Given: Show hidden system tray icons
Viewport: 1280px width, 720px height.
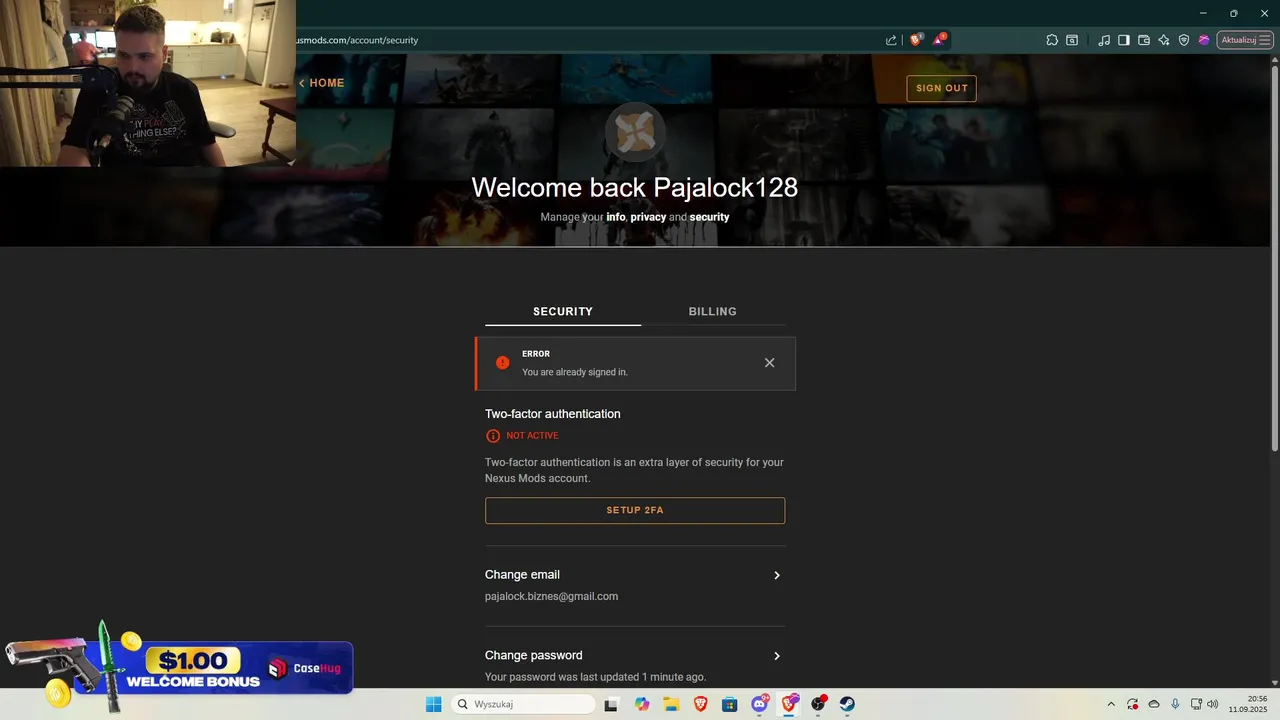Looking at the screenshot, I should 1110,704.
